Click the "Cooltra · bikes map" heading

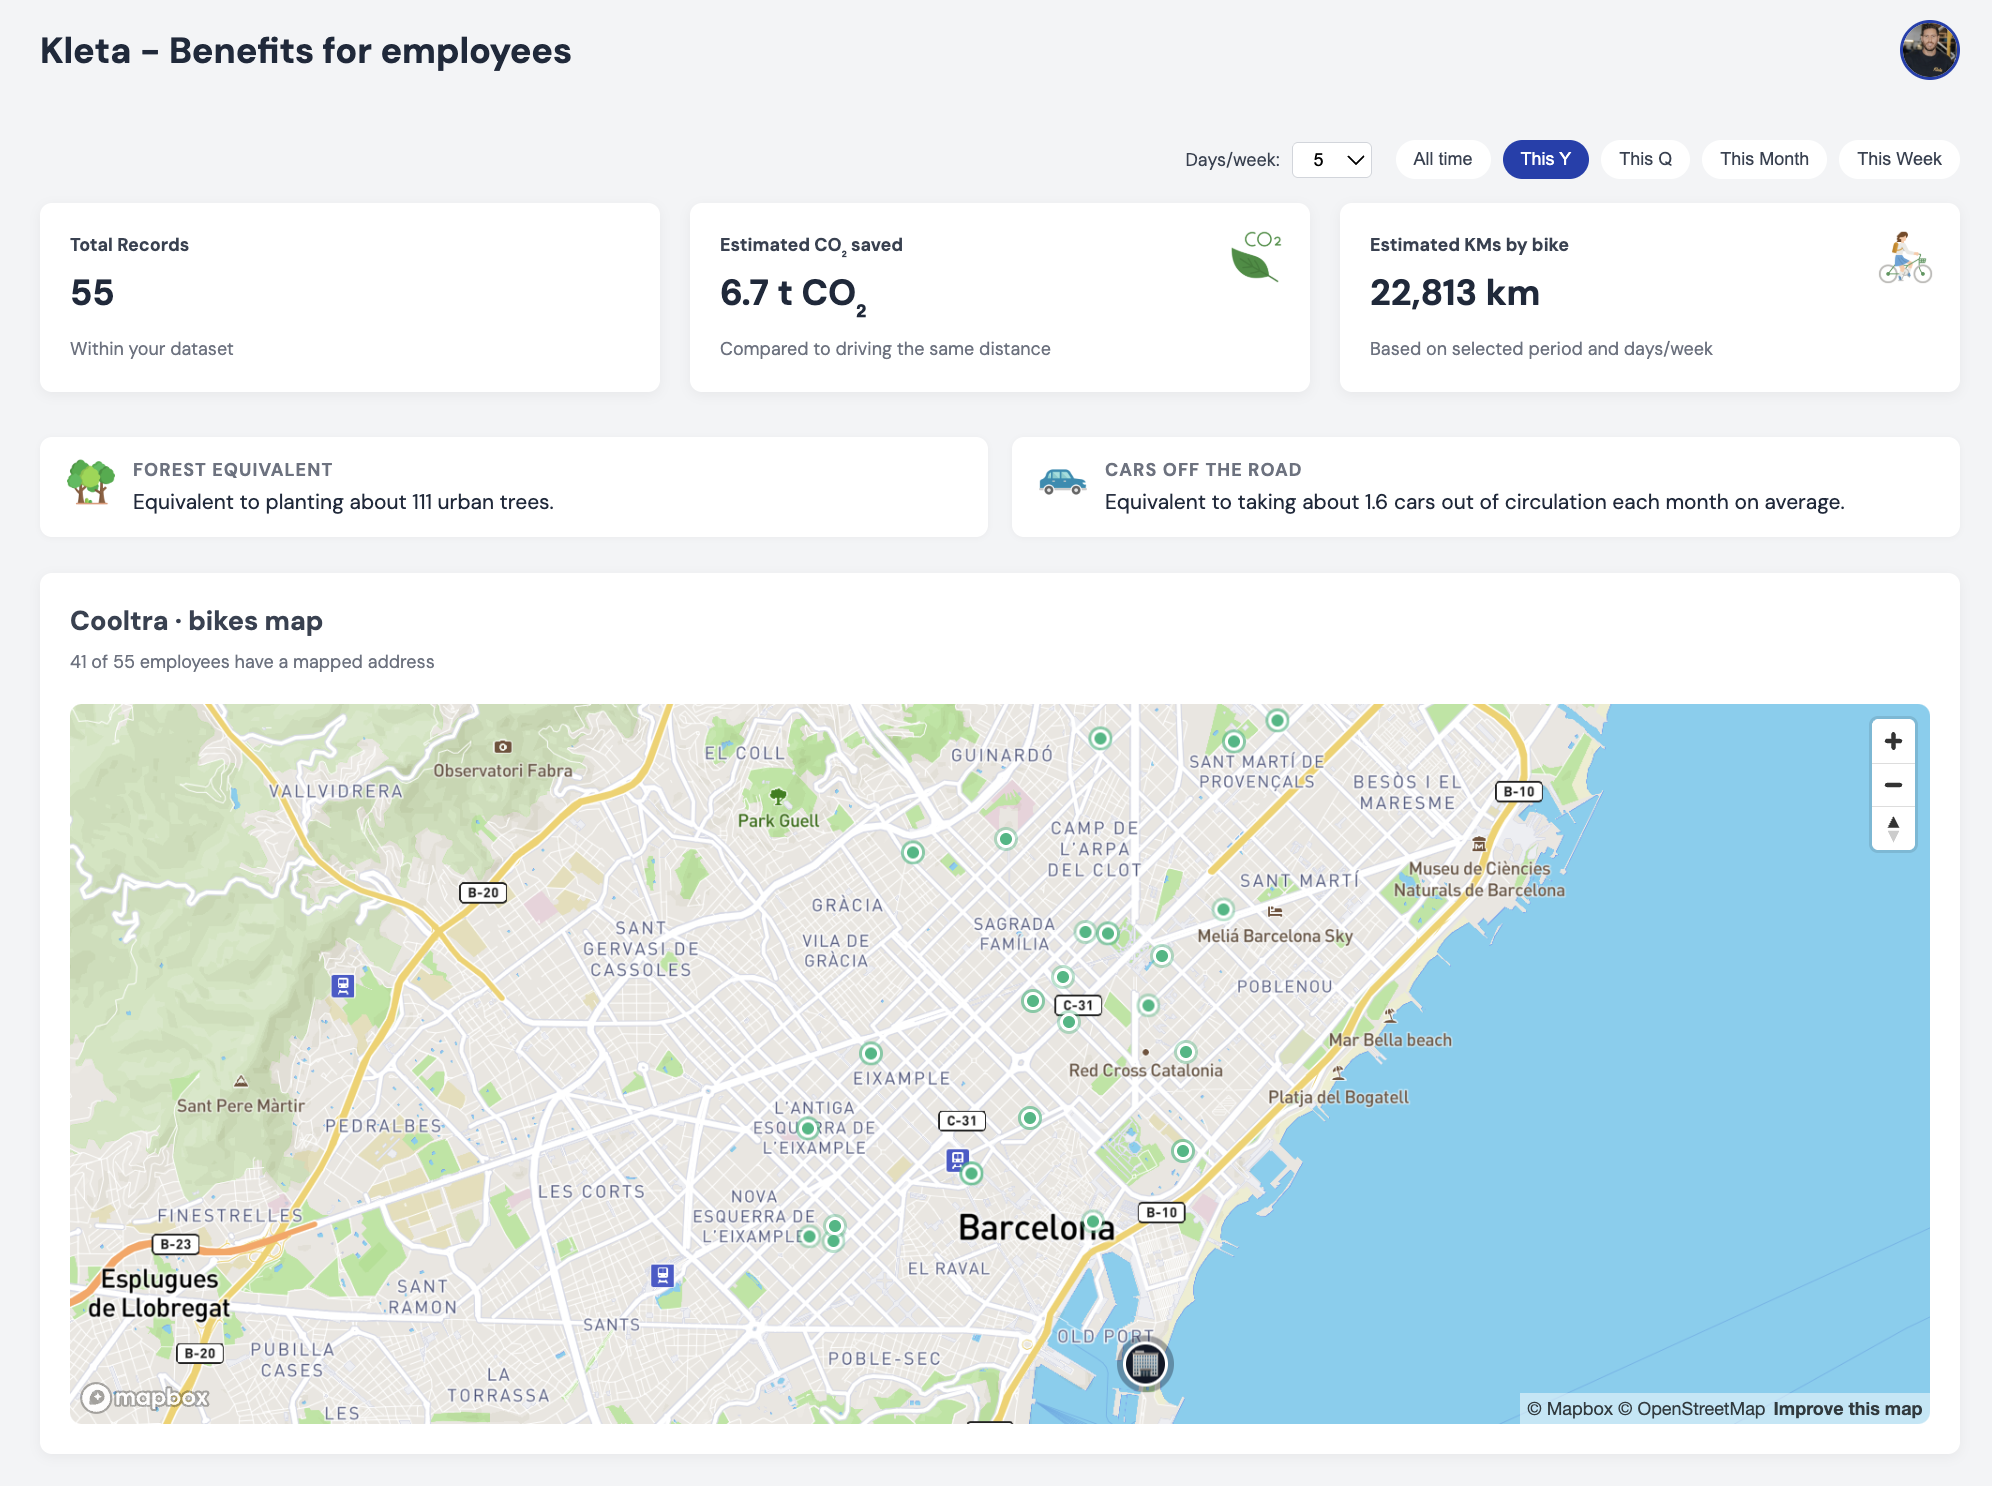(x=197, y=621)
